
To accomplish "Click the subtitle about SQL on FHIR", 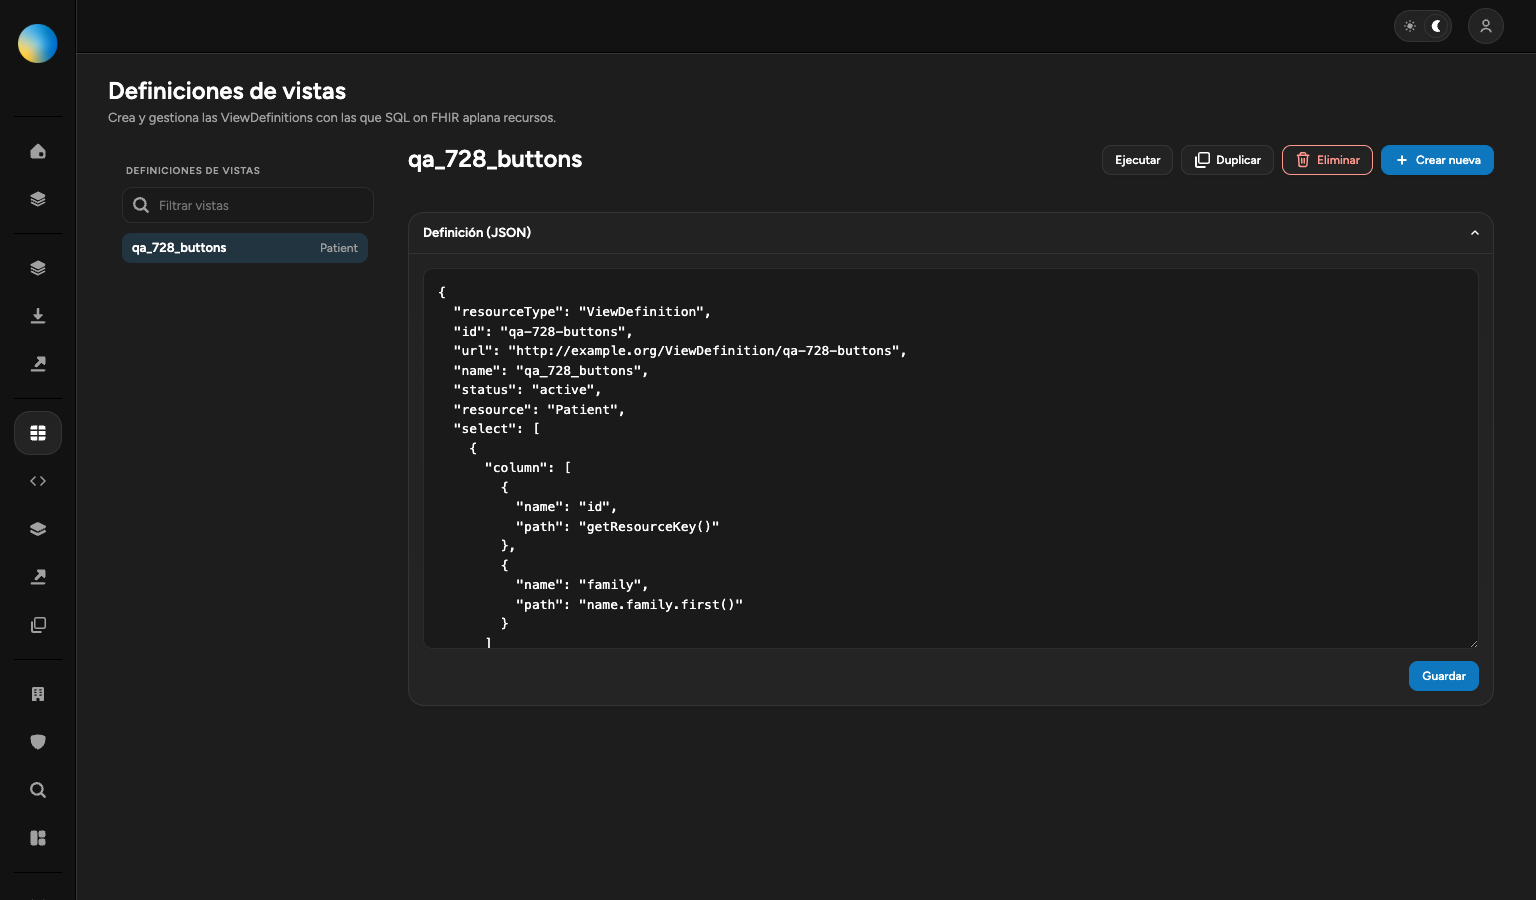I will point(332,118).
